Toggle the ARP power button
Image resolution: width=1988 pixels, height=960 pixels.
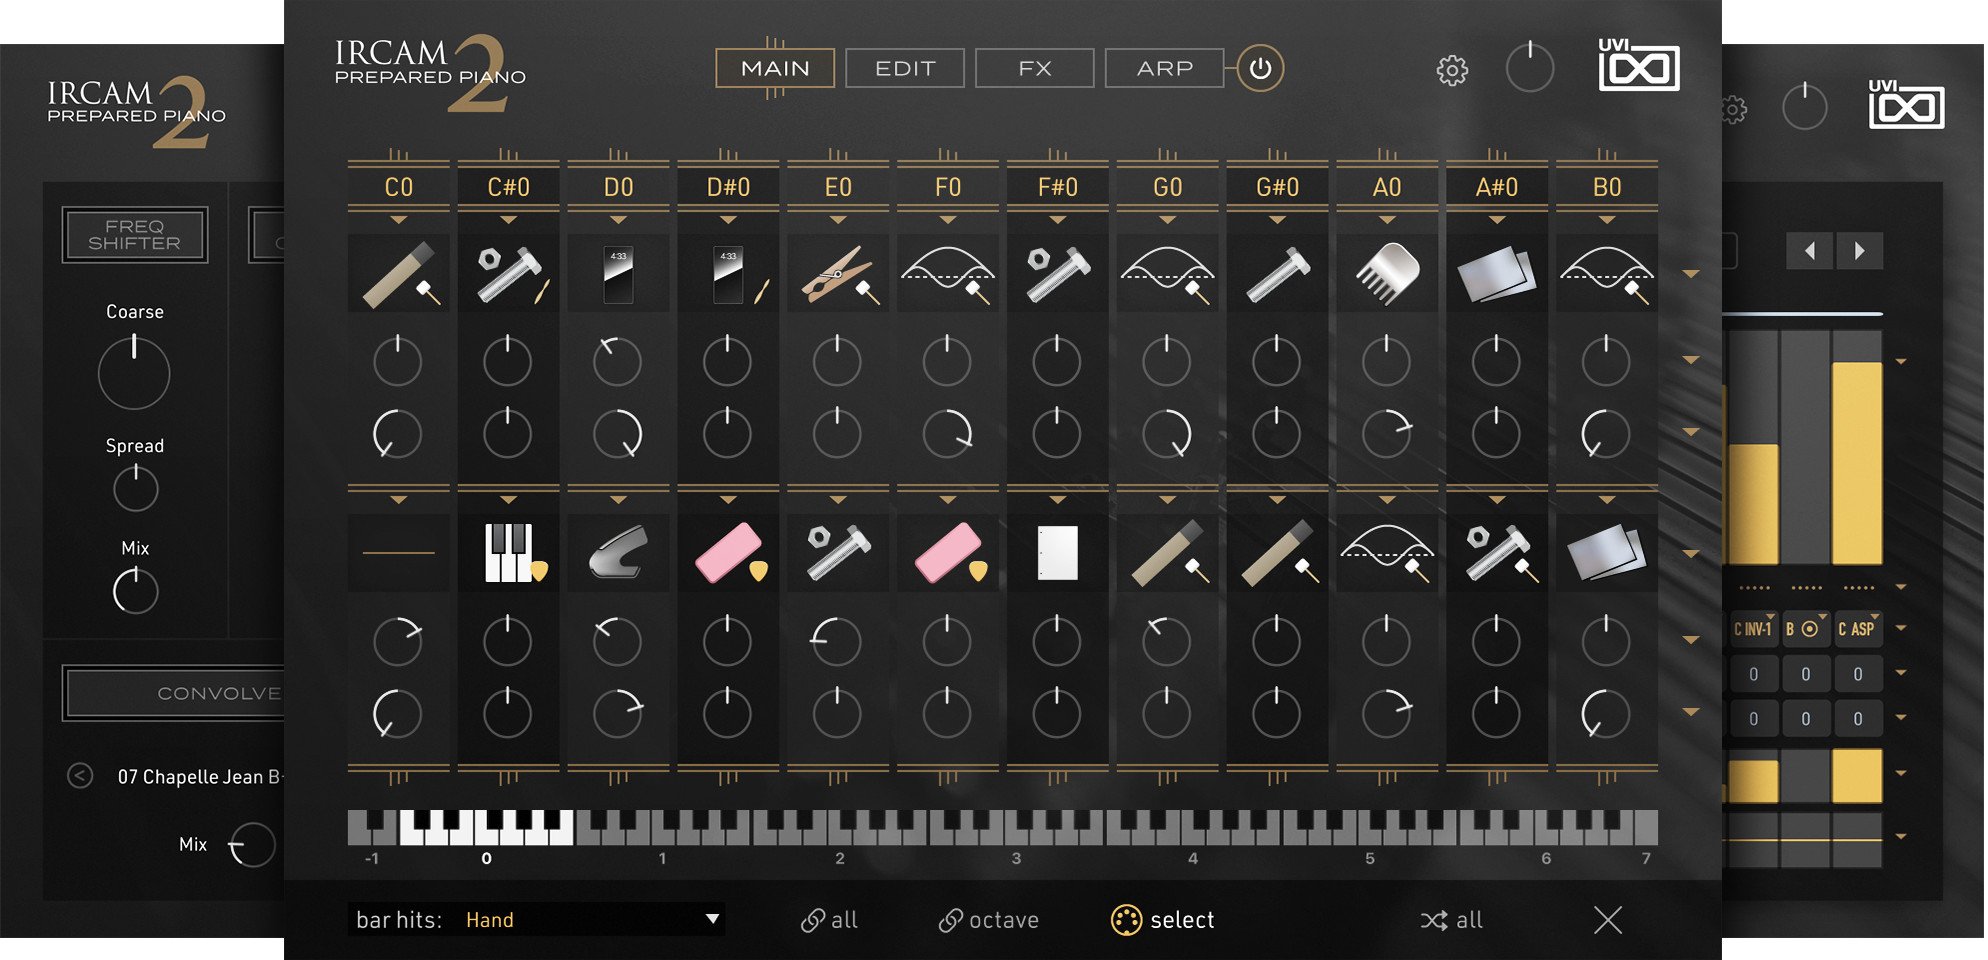tap(1260, 69)
